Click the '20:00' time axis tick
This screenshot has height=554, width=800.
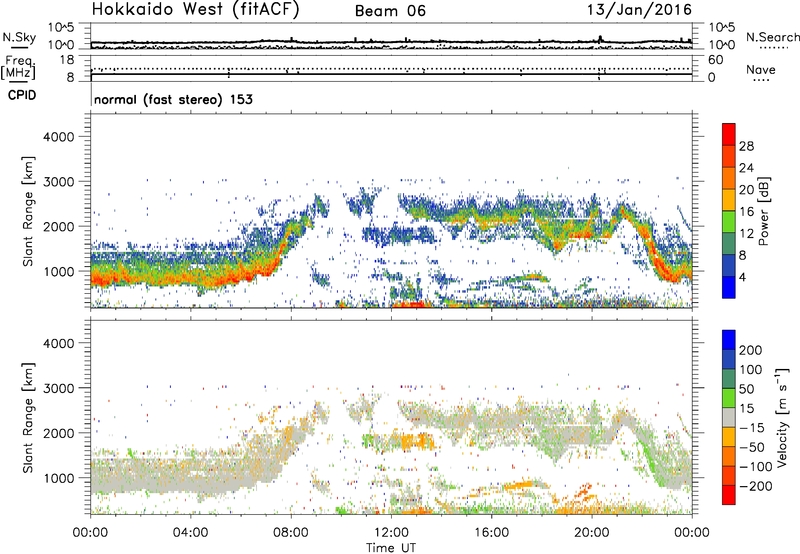(x=592, y=533)
